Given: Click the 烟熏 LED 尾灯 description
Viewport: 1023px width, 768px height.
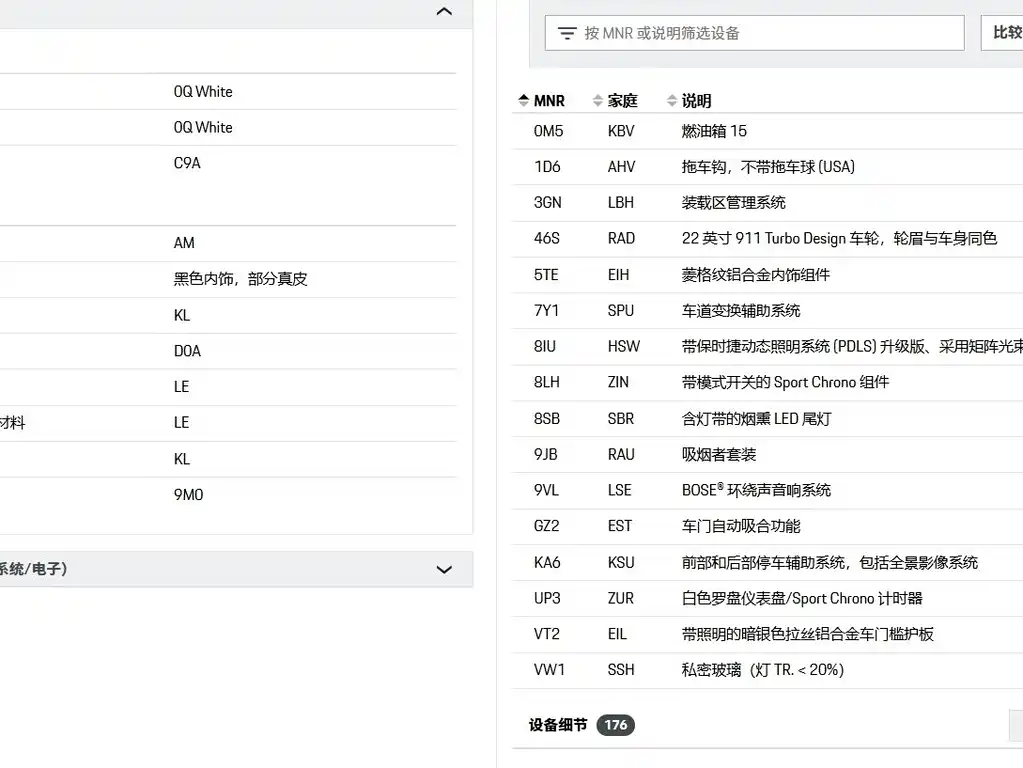Looking at the screenshot, I should pyautogui.click(x=757, y=419).
